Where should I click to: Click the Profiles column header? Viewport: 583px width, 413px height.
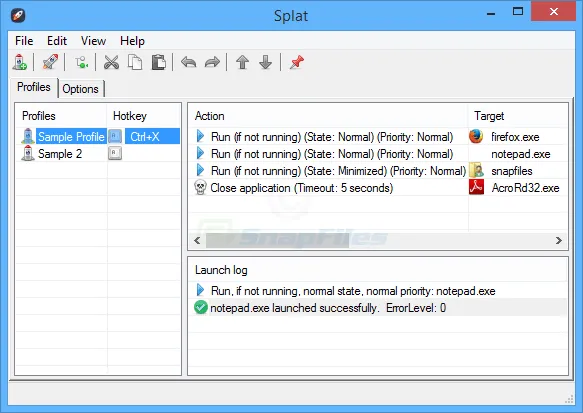pyautogui.click(x=61, y=116)
